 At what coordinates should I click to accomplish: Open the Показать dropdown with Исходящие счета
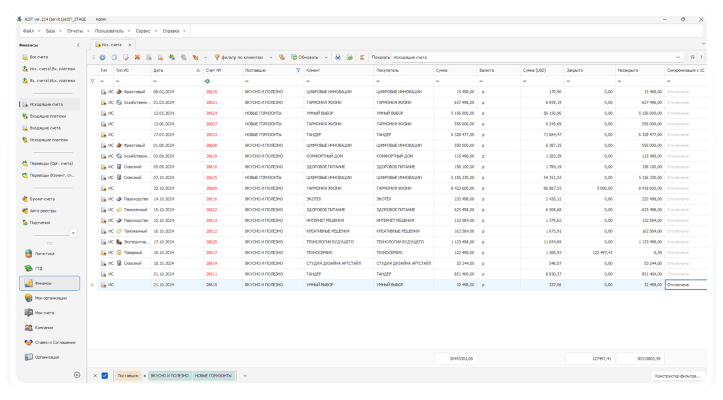(537, 57)
